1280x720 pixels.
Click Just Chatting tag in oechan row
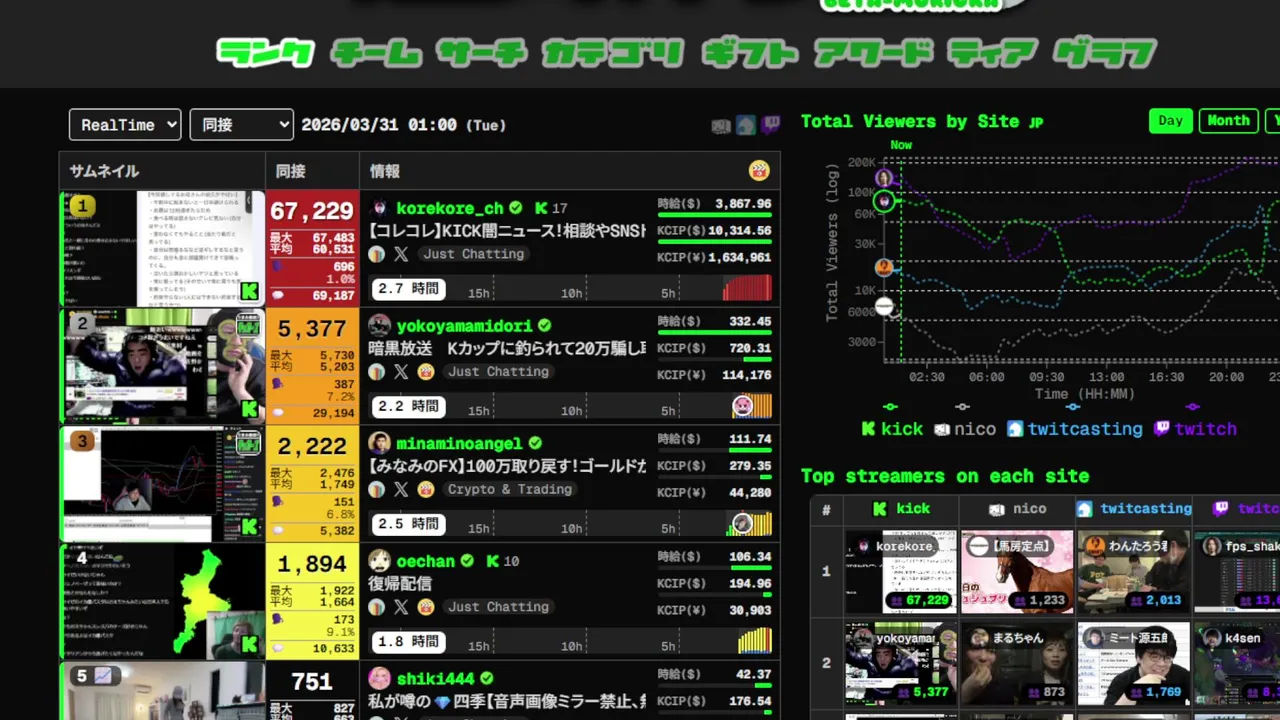coord(498,607)
